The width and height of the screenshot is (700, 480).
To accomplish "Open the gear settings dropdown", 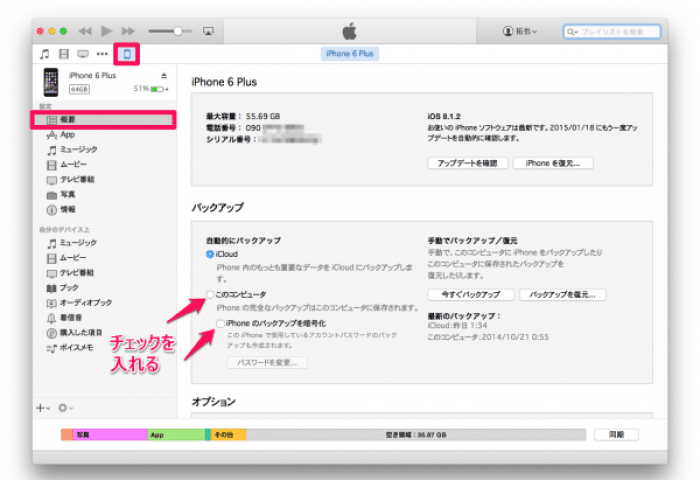I will click(x=66, y=408).
